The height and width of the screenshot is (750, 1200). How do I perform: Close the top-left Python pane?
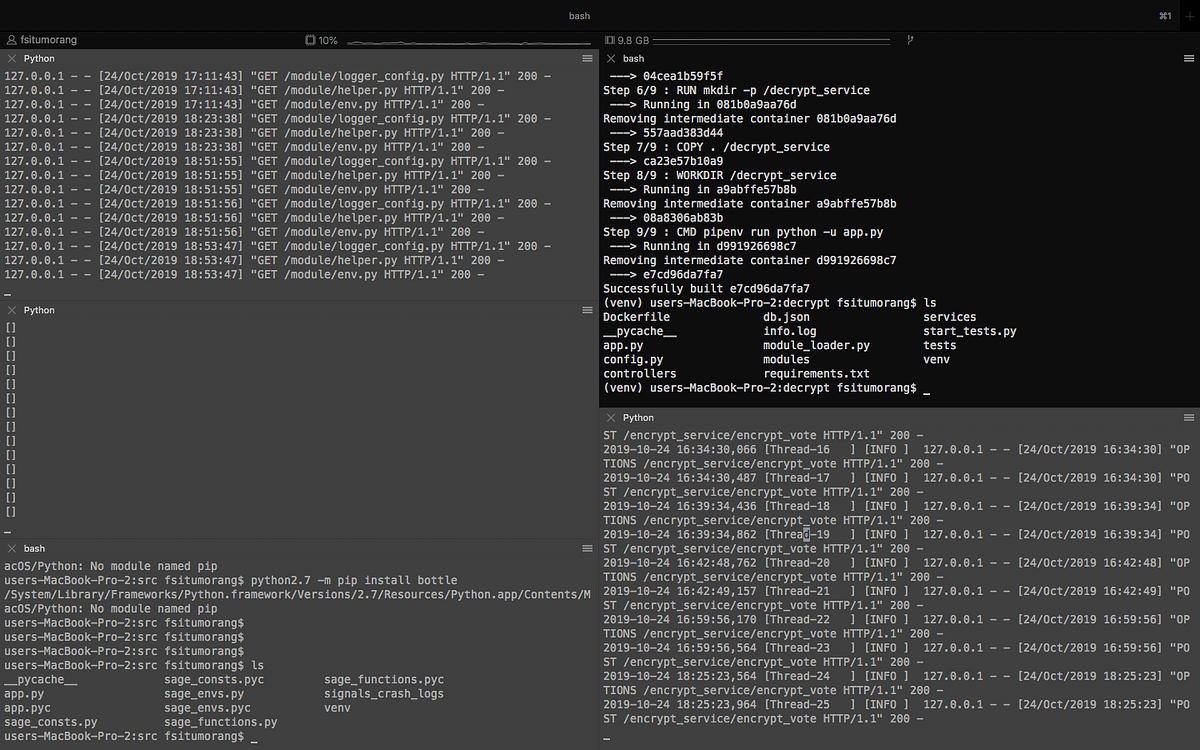coord(13,58)
